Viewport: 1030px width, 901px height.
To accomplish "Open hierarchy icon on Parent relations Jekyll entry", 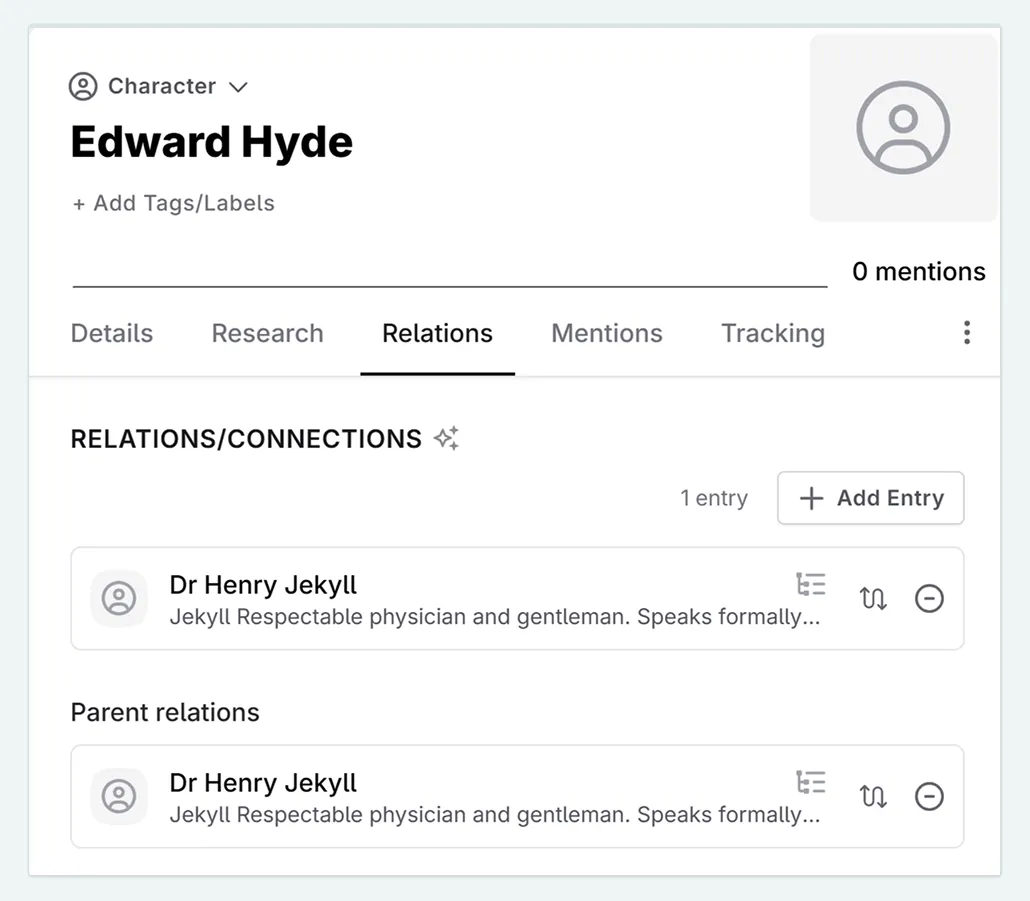I will coord(811,782).
